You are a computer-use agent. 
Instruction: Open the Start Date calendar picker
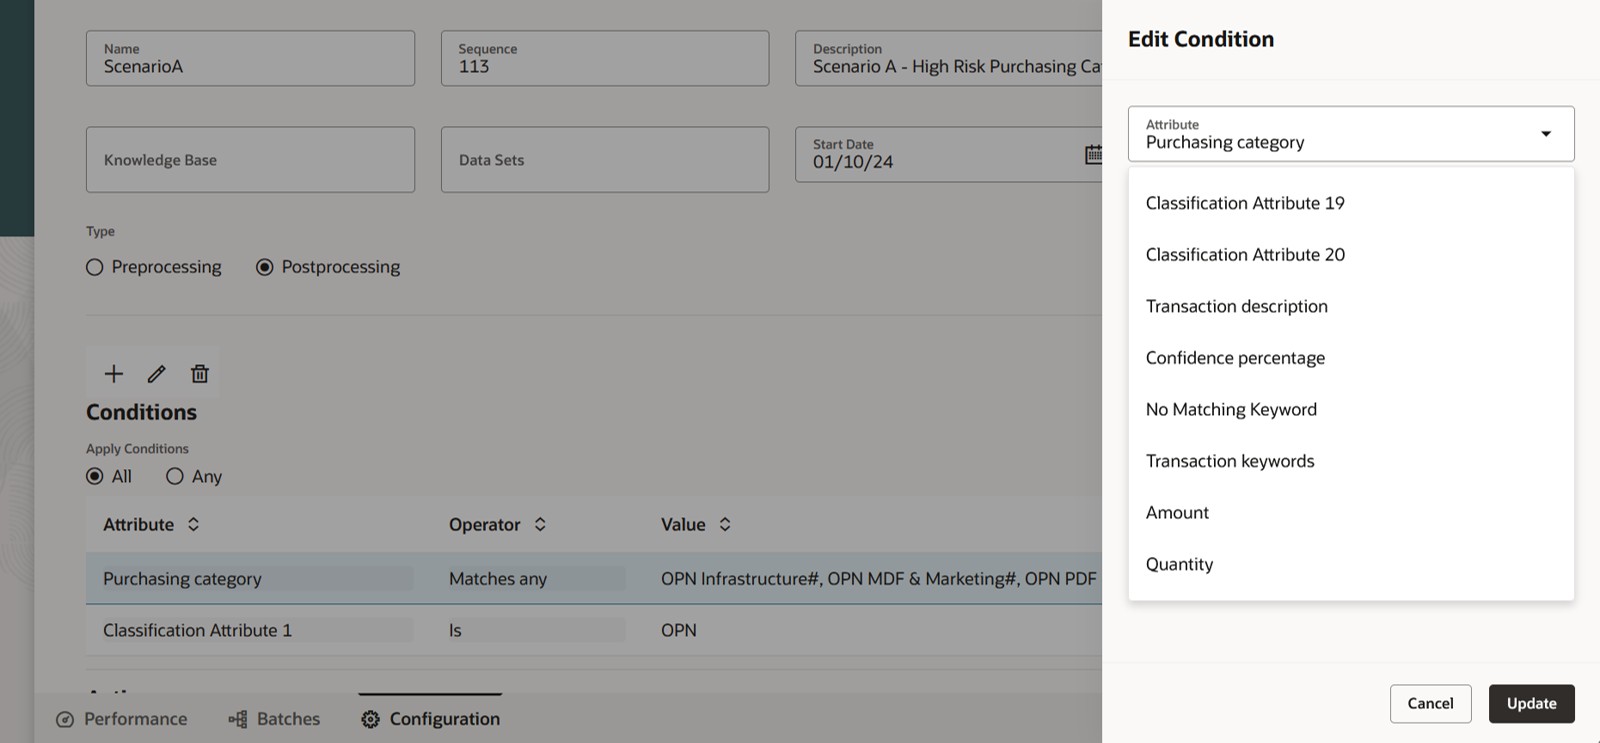(1093, 154)
